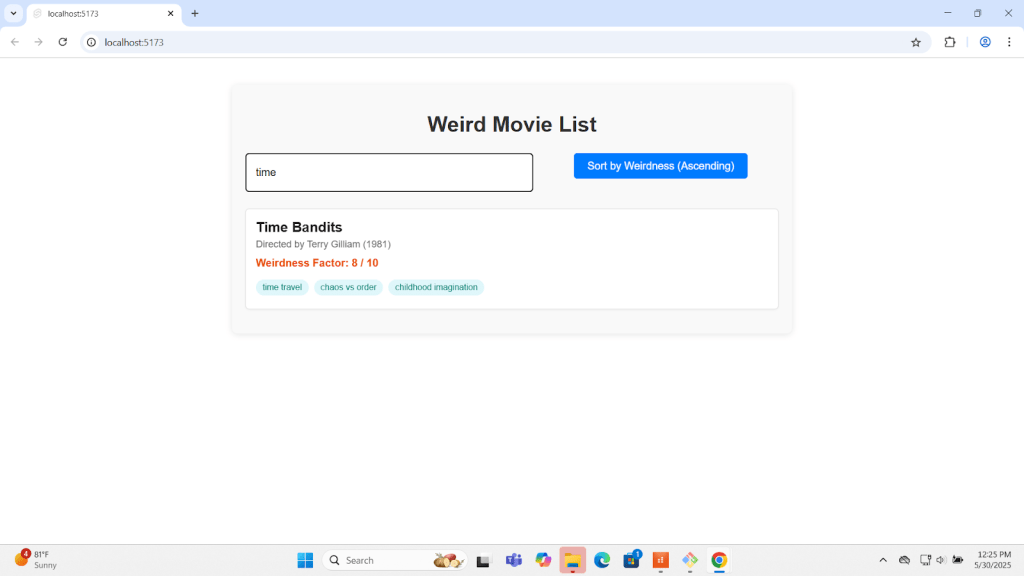Click the back navigation arrow
This screenshot has height=576, width=1024.
click(14, 42)
